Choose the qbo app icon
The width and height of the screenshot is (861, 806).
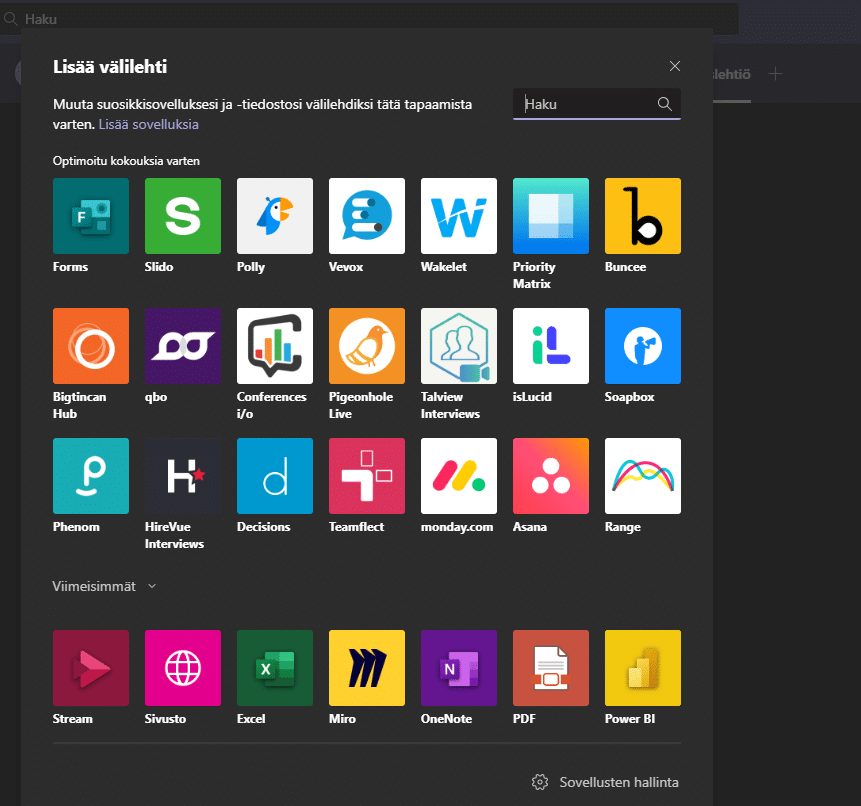pyautogui.click(x=183, y=346)
